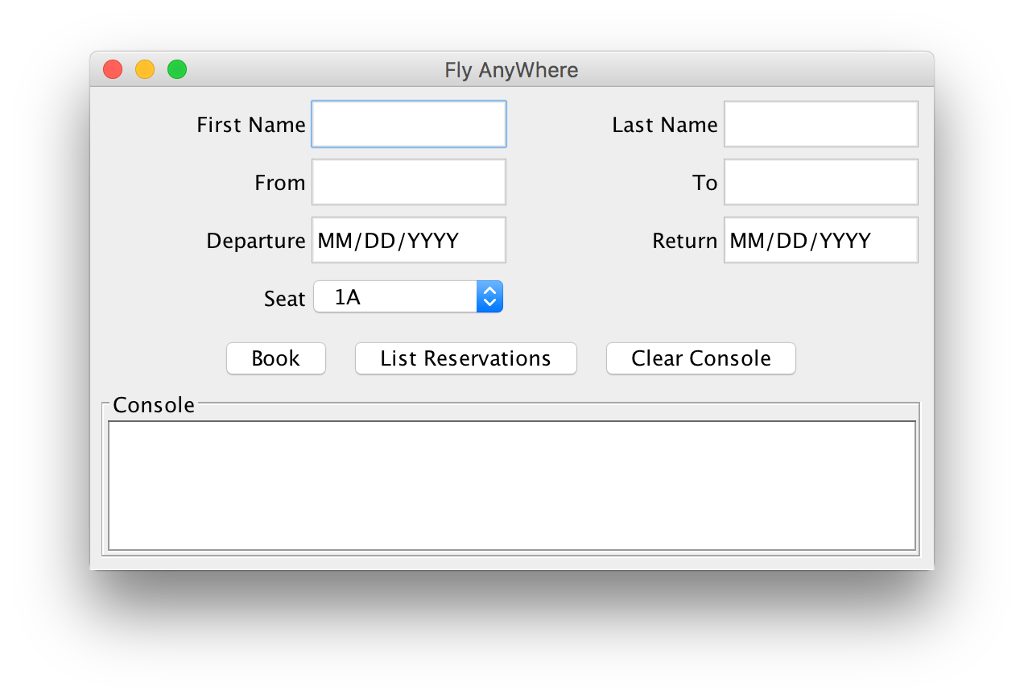Click the Console panel label
The image size is (1024, 699).
tap(153, 405)
